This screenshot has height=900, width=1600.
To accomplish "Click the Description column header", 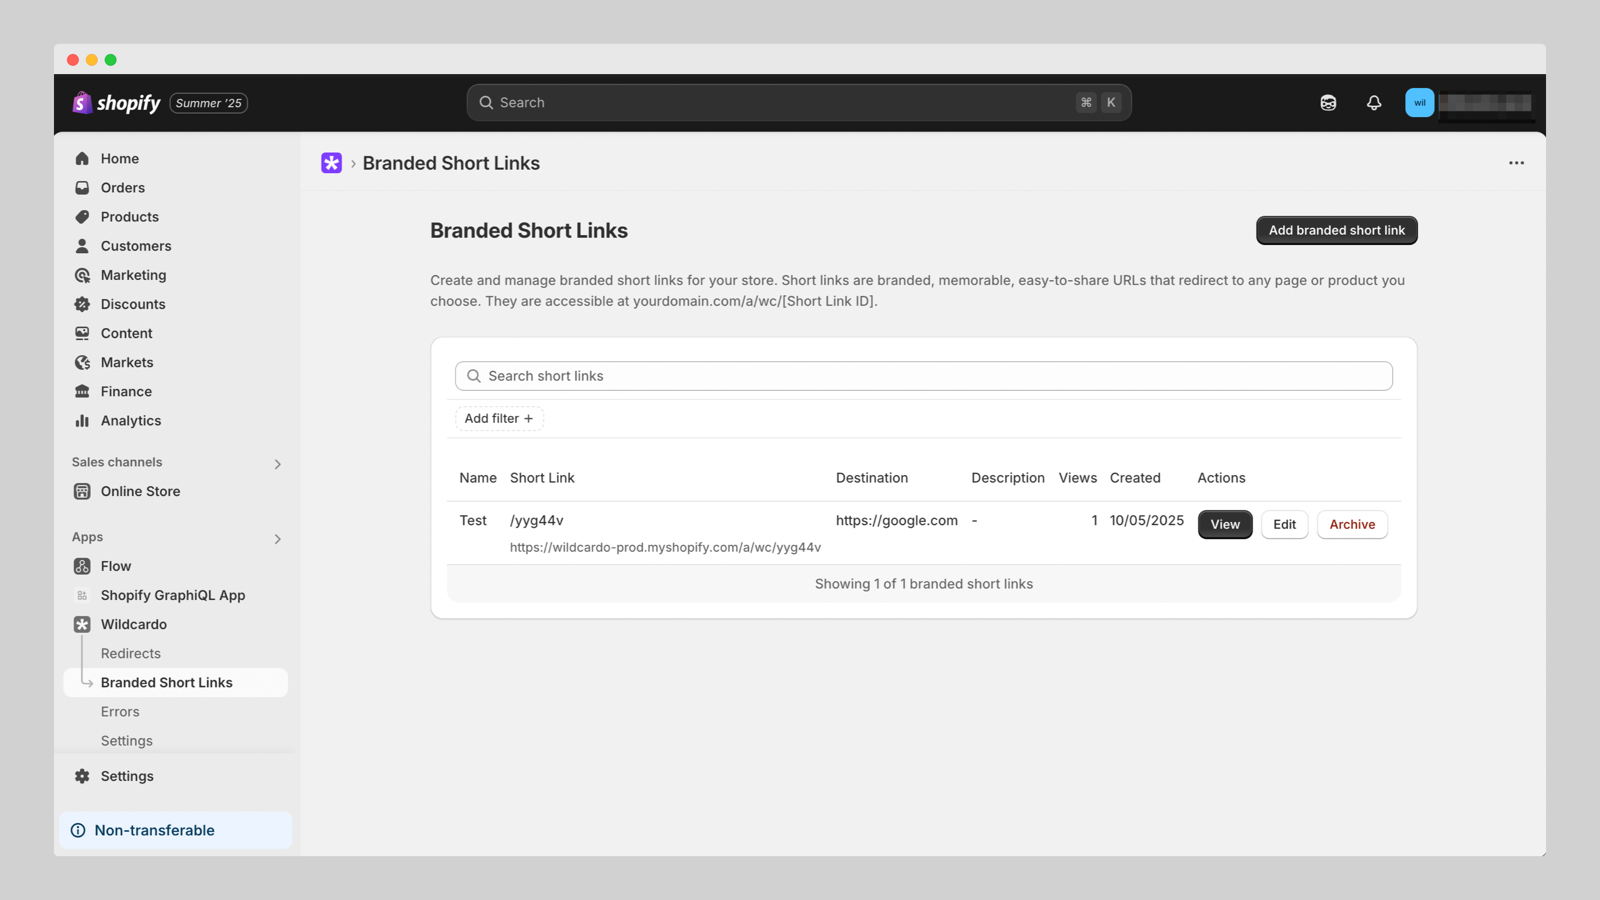I will [1008, 478].
